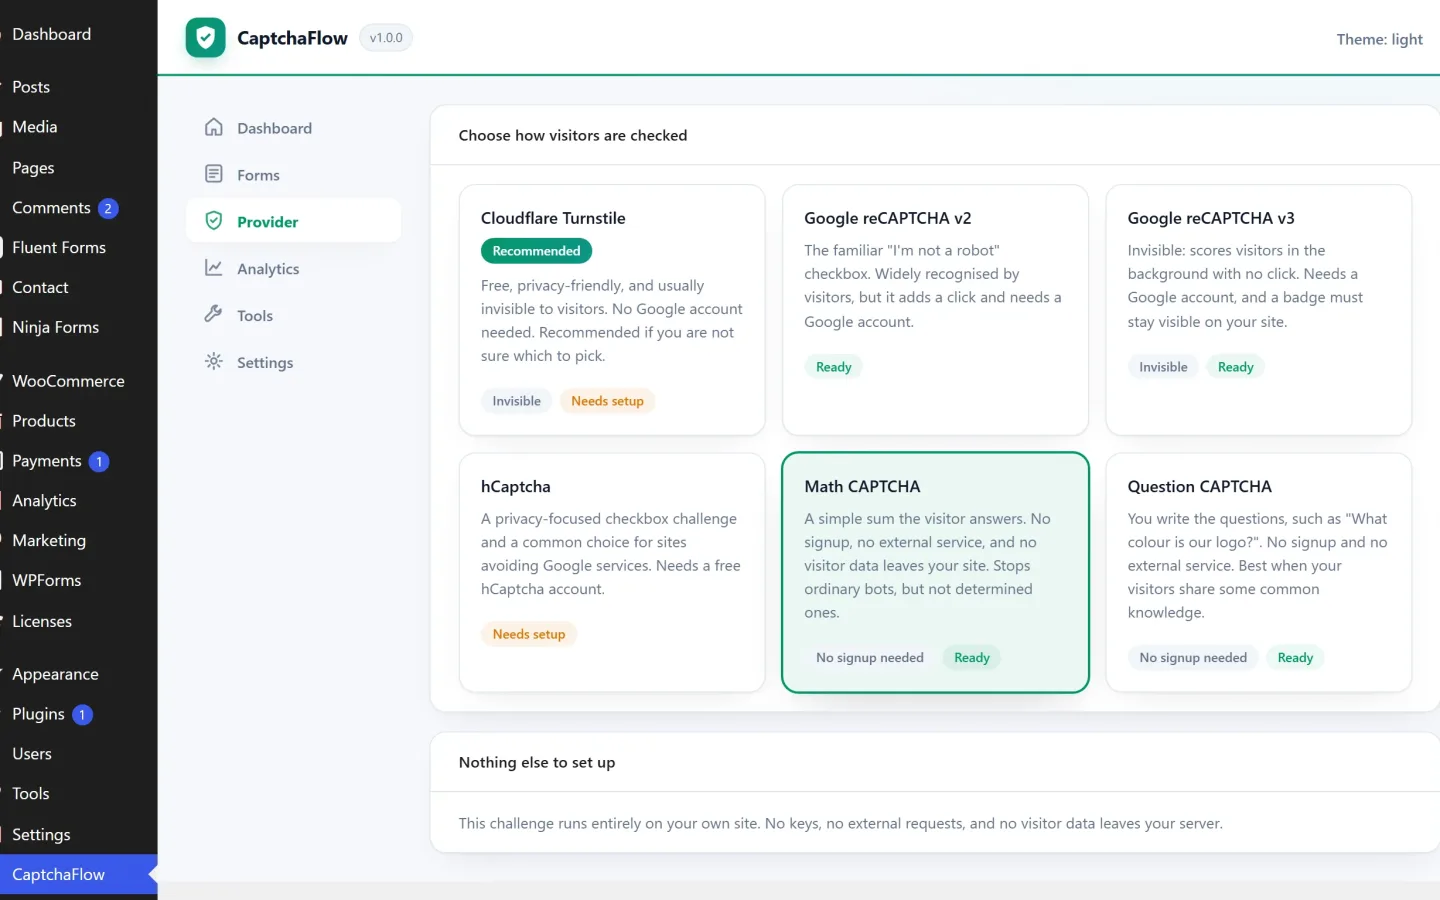1440x900 pixels.
Task: Choose the hCaptcha provider card
Action: (612, 572)
